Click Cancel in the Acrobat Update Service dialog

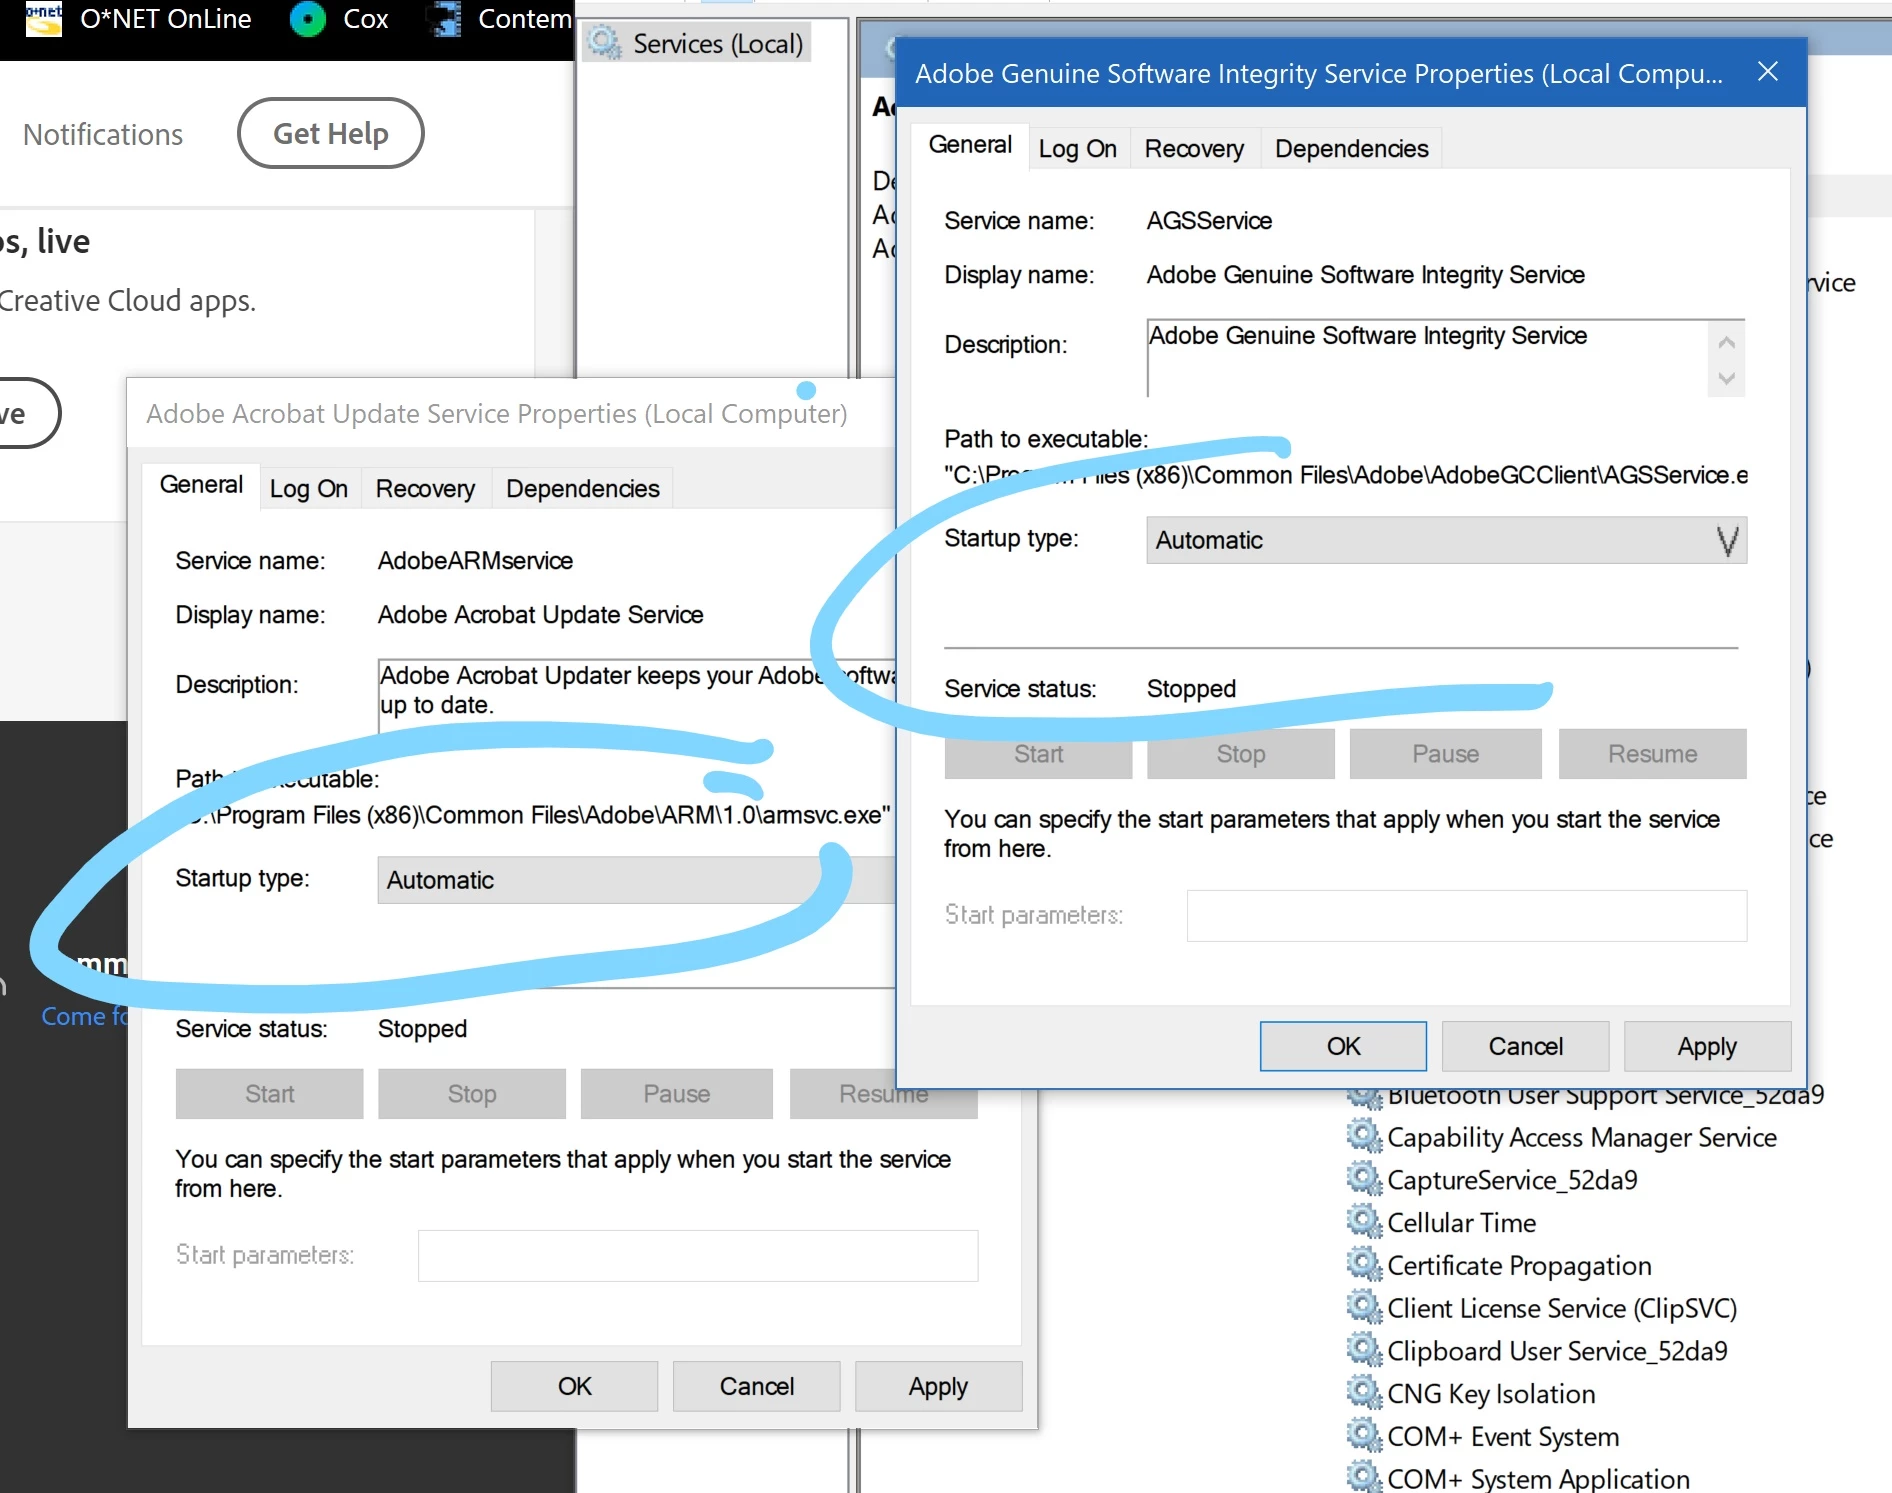pos(756,1386)
